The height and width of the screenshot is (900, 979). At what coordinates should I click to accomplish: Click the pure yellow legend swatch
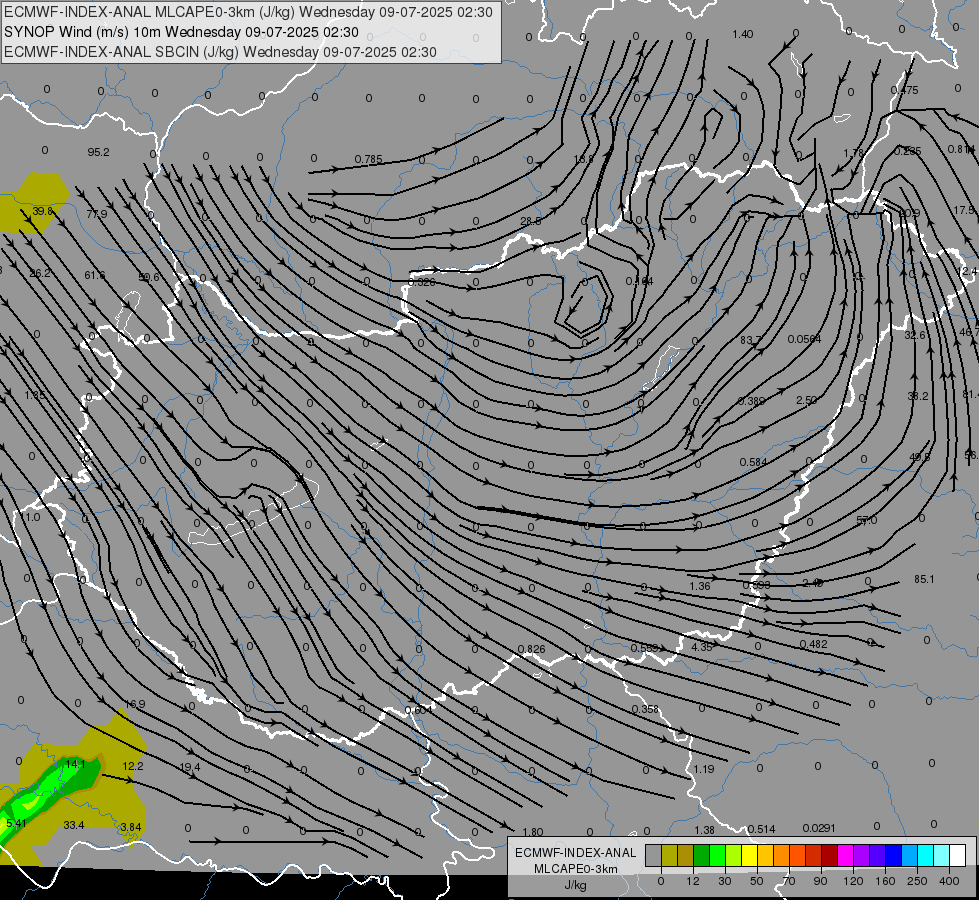click(749, 856)
